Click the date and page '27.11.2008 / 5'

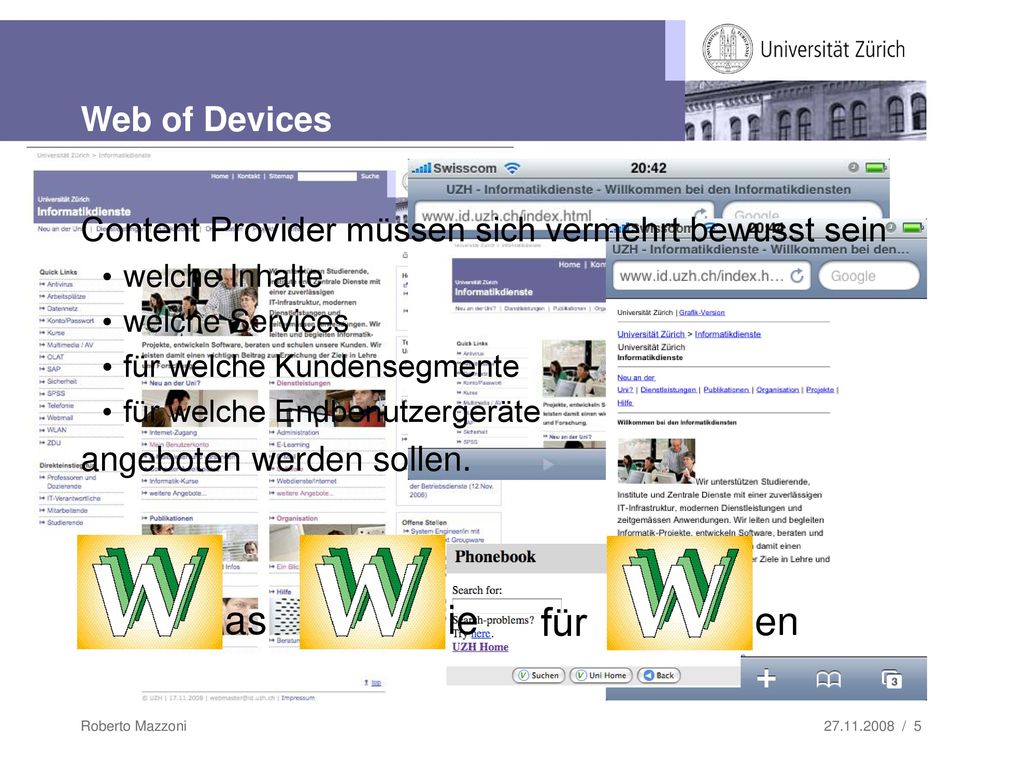(872, 726)
